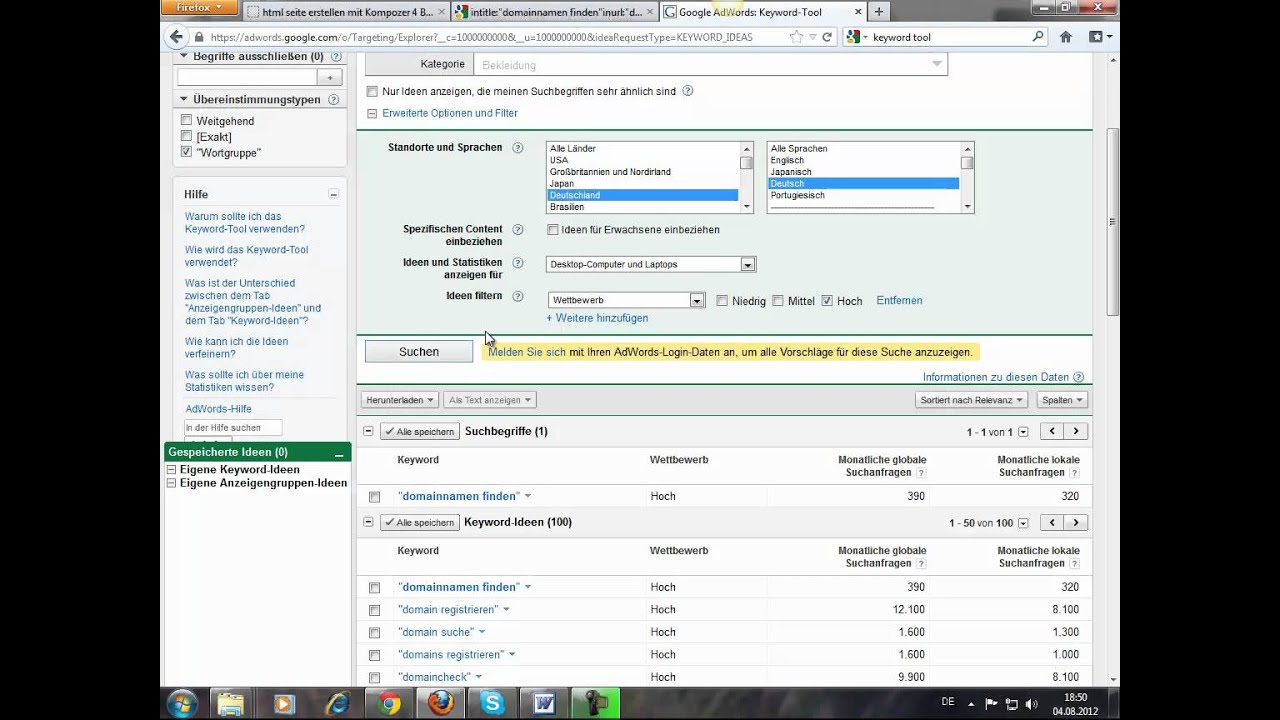Click the search magnifier in the search bar
This screenshot has height=720, width=1280.
pyautogui.click(x=1038, y=37)
